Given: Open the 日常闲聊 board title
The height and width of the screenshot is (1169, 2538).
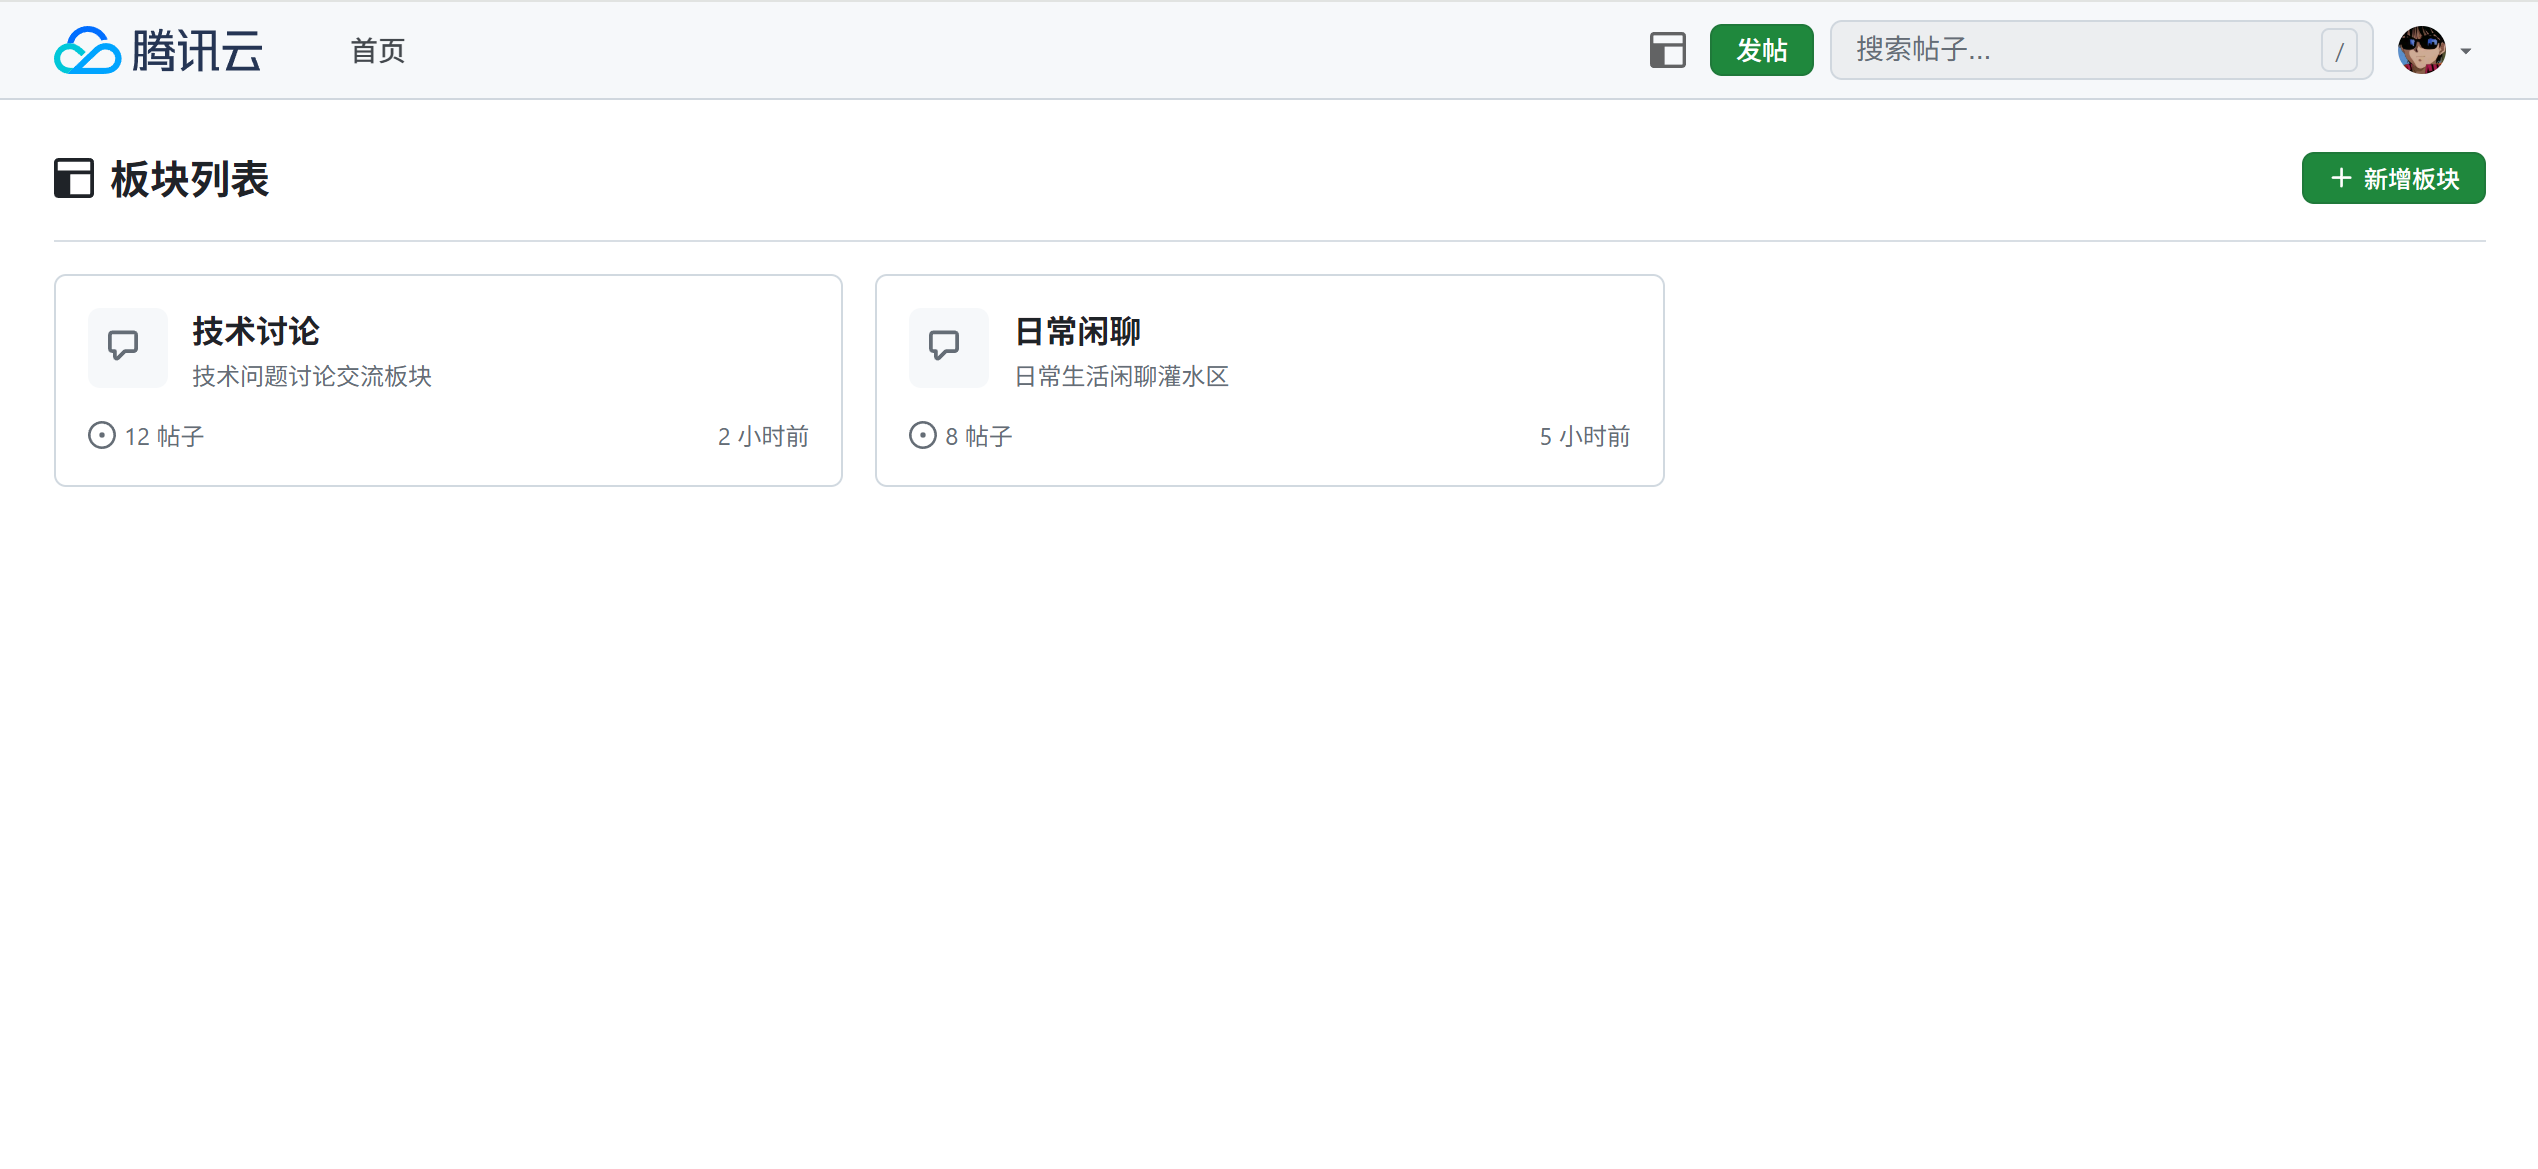Looking at the screenshot, I should 1077,331.
